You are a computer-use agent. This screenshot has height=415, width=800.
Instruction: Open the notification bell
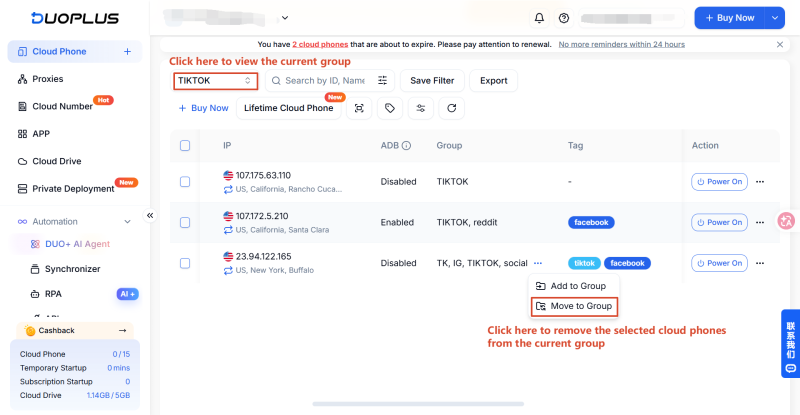click(x=539, y=18)
